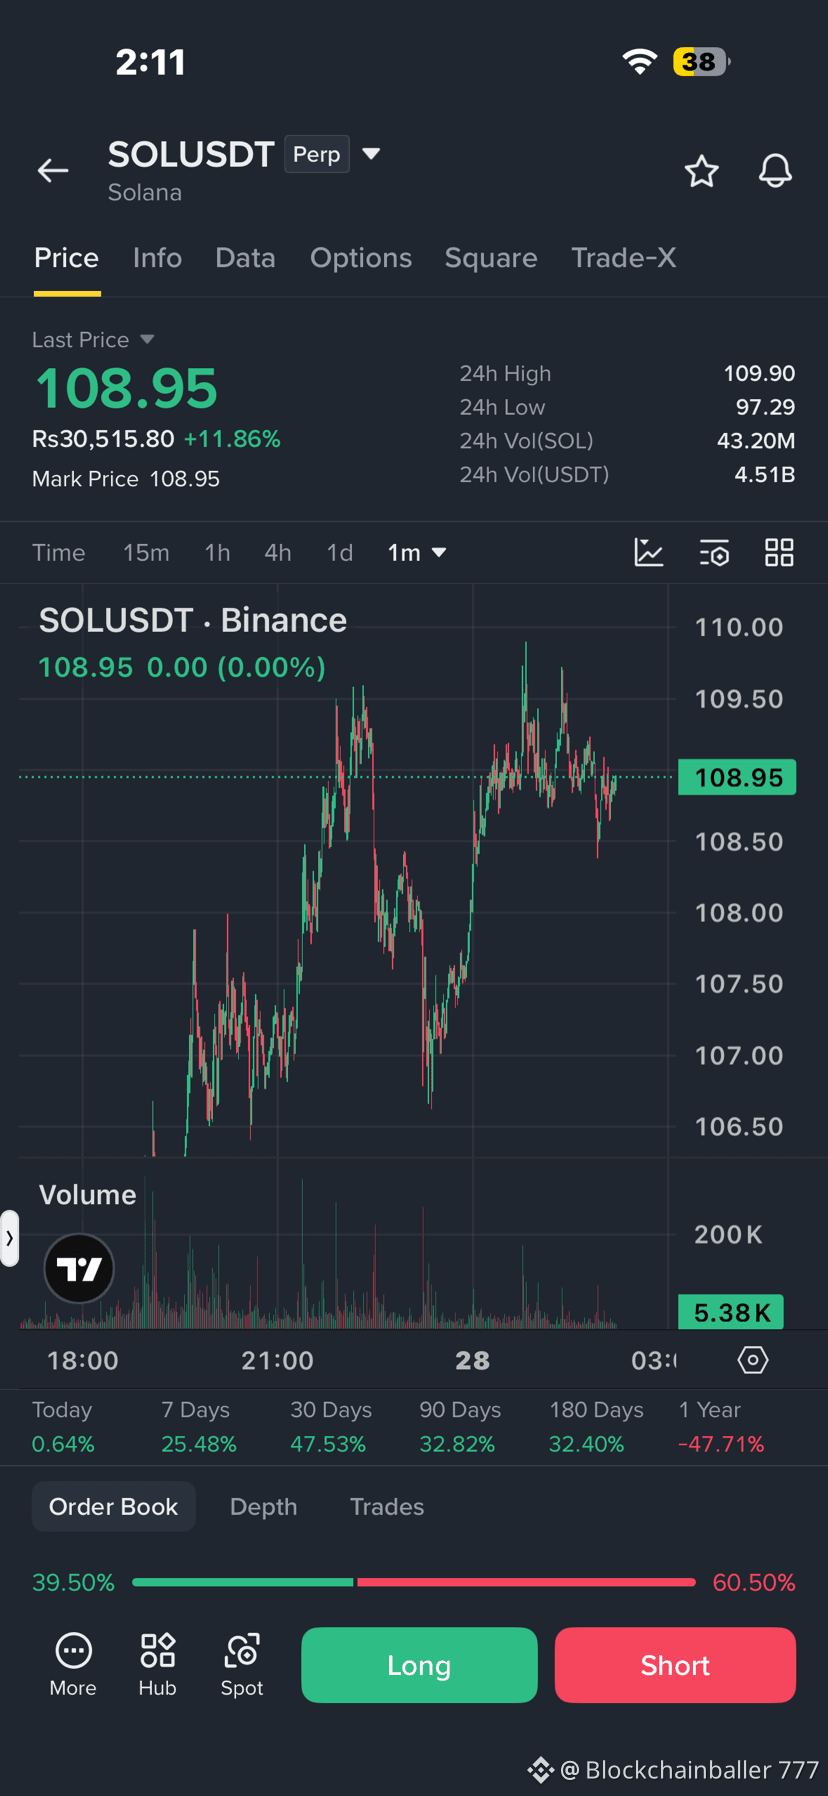Tap the 90 Days 32.82% performance

pyautogui.click(x=460, y=1427)
